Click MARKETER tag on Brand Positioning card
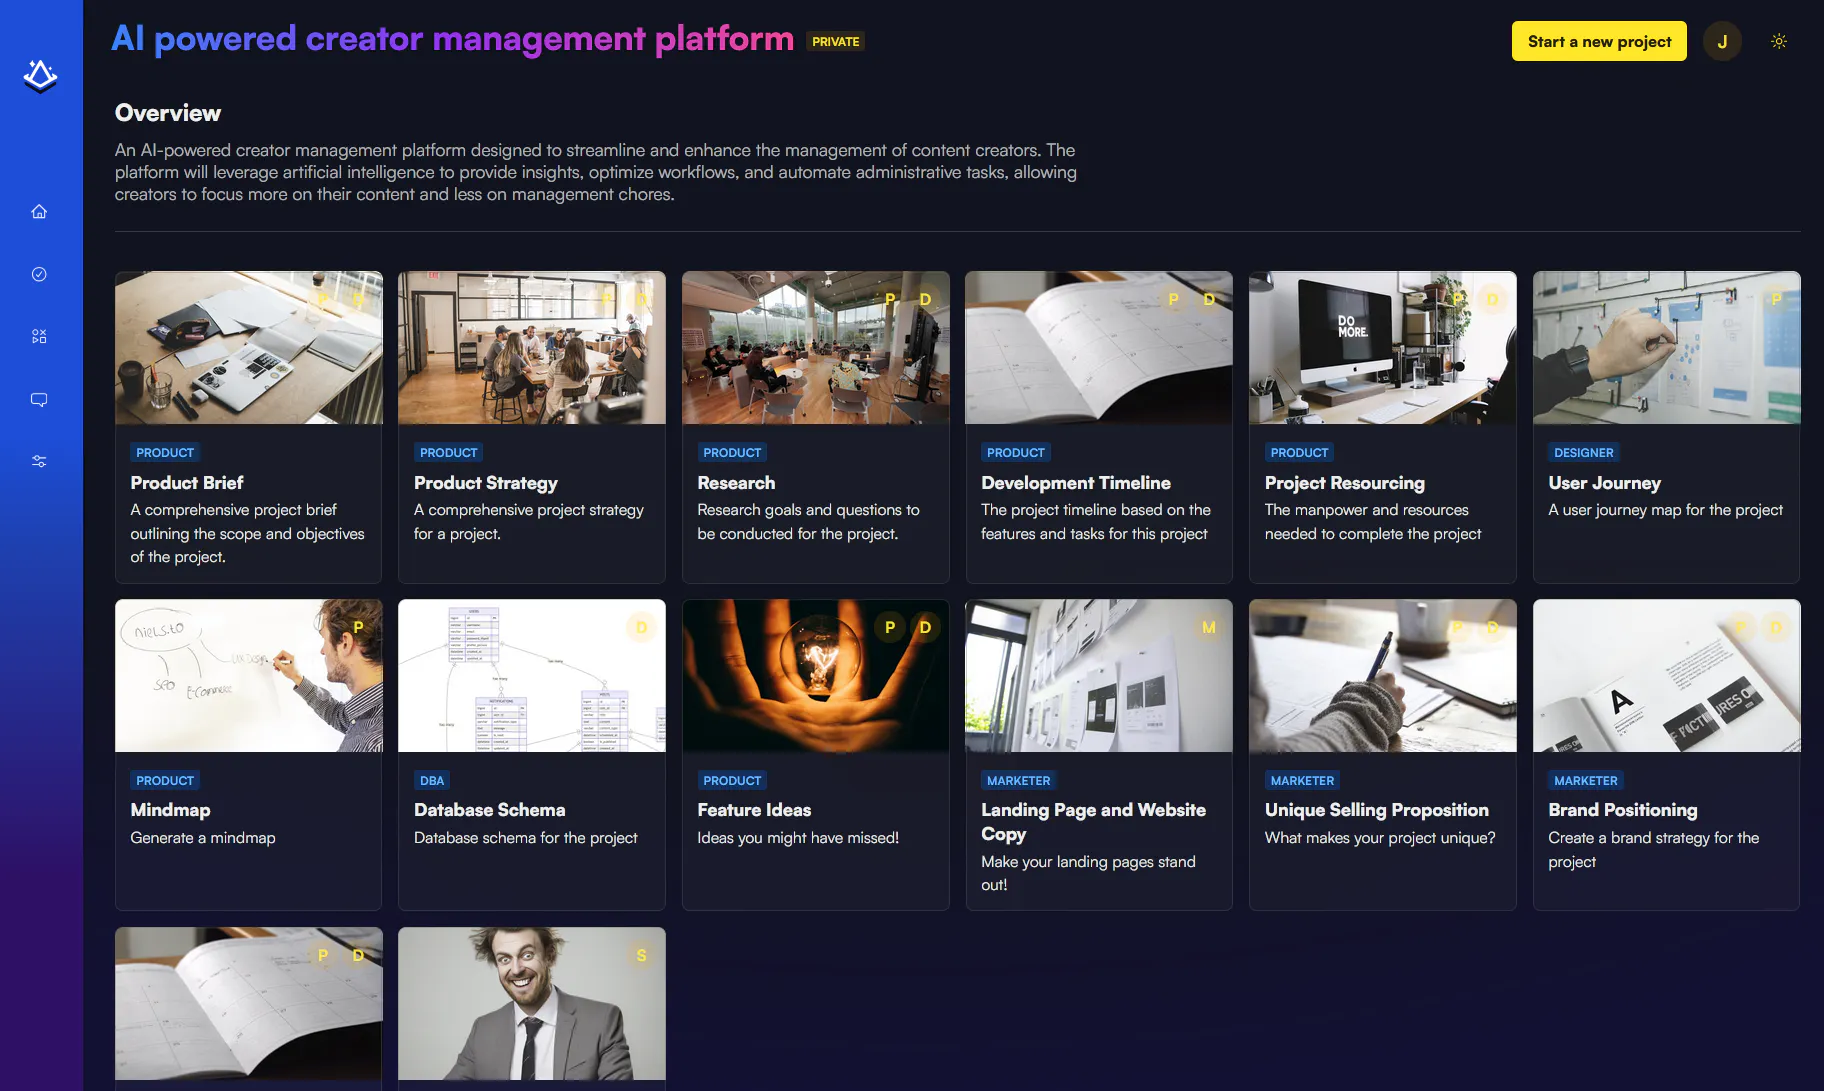Image resolution: width=1824 pixels, height=1091 pixels. pyautogui.click(x=1586, y=781)
